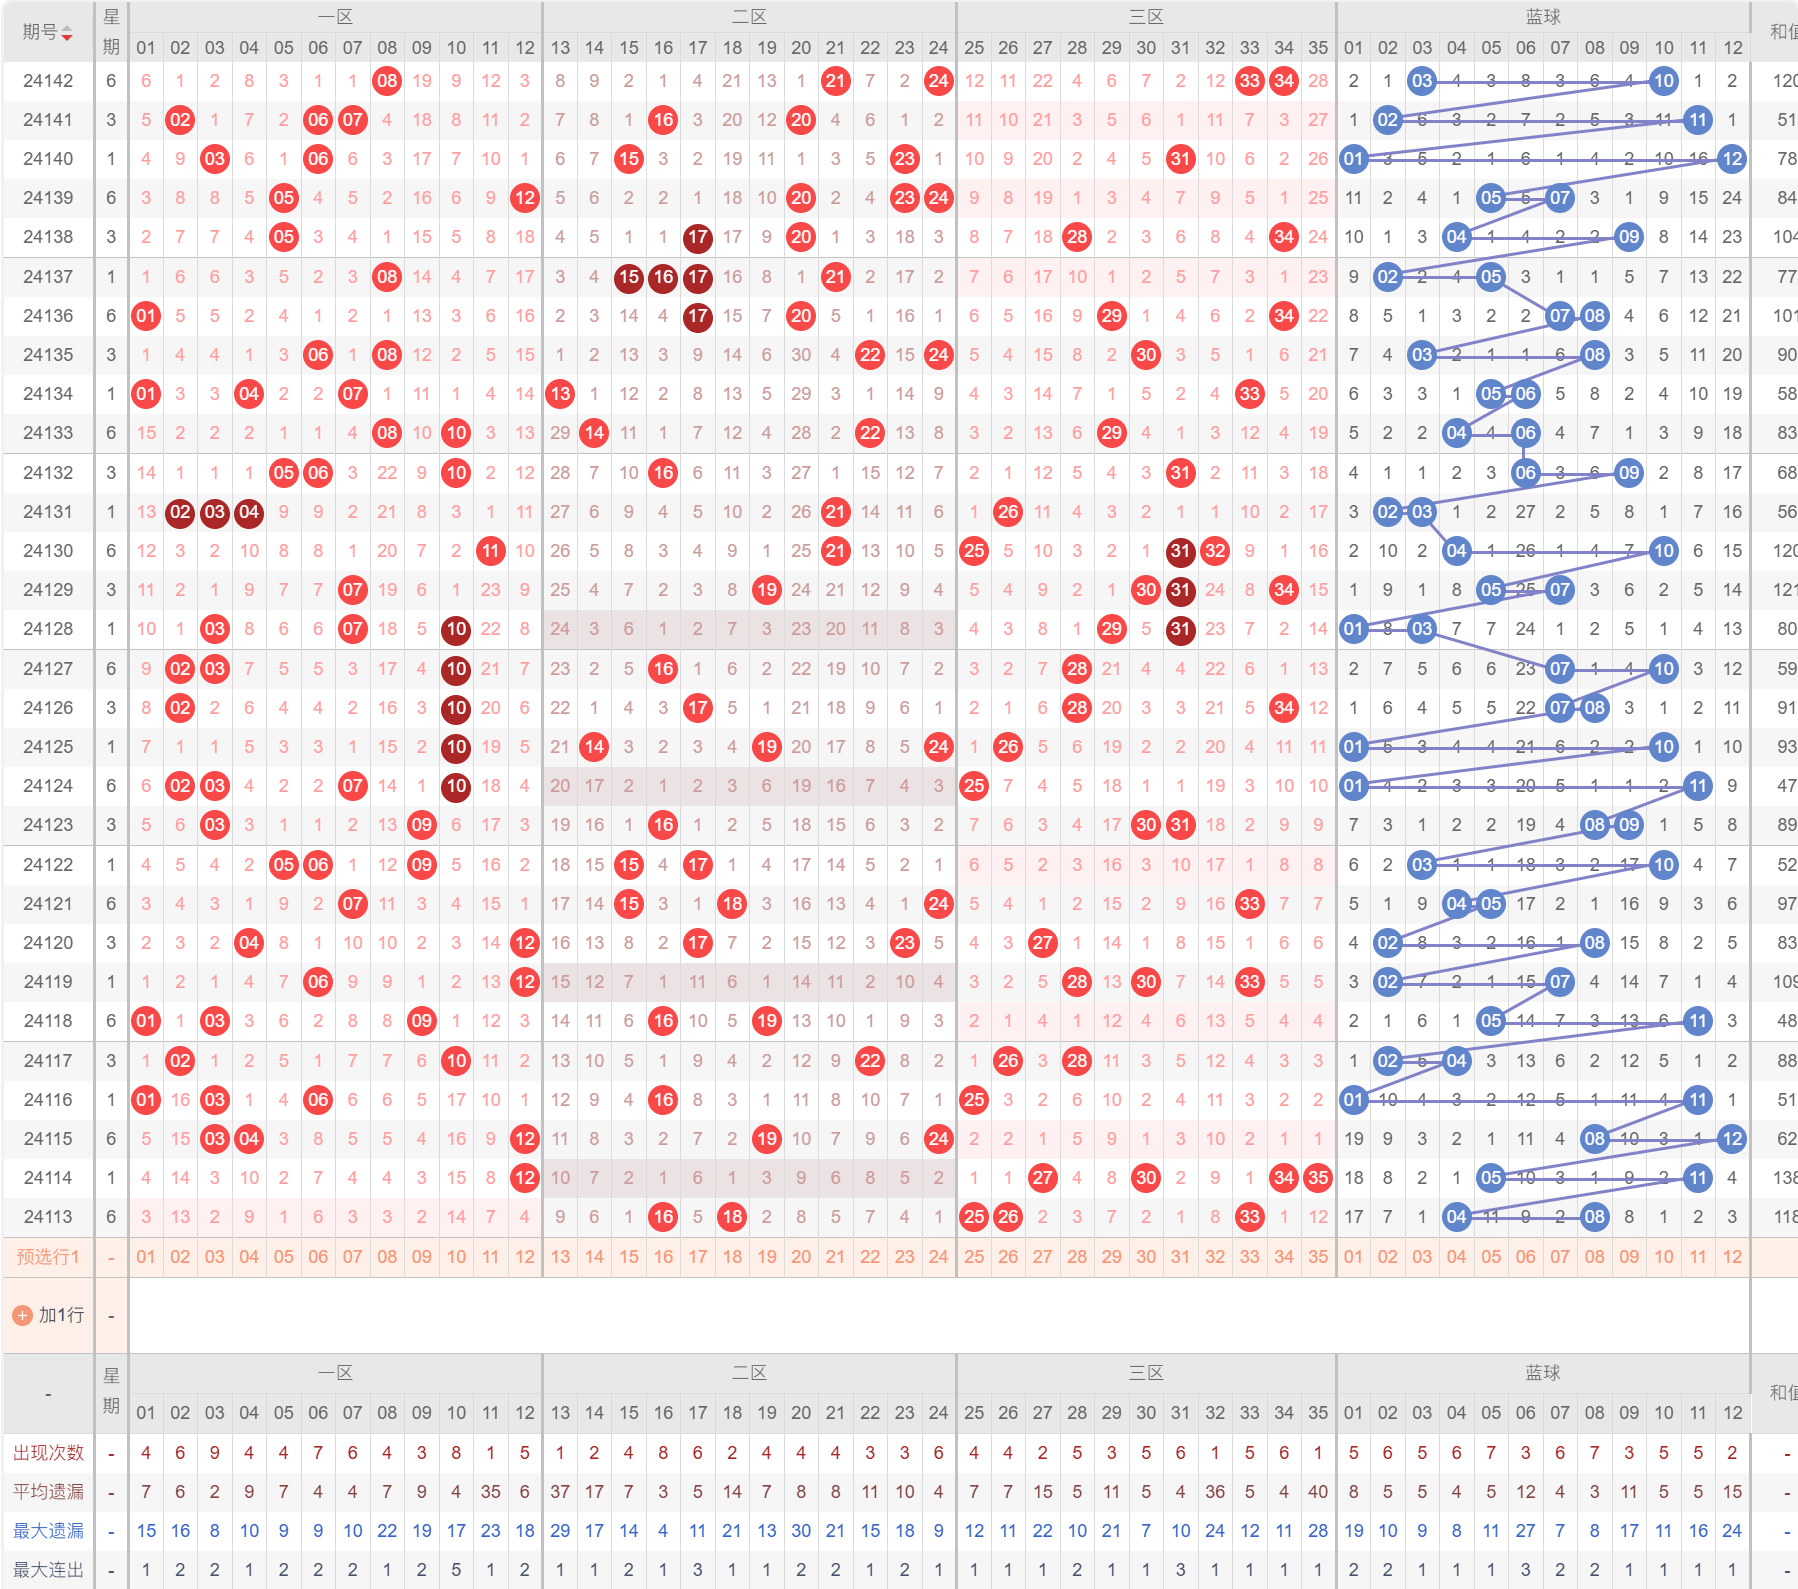This screenshot has height=1589, width=1798.
Task: Add a row with the 加1行 button
Action: 49,1315
